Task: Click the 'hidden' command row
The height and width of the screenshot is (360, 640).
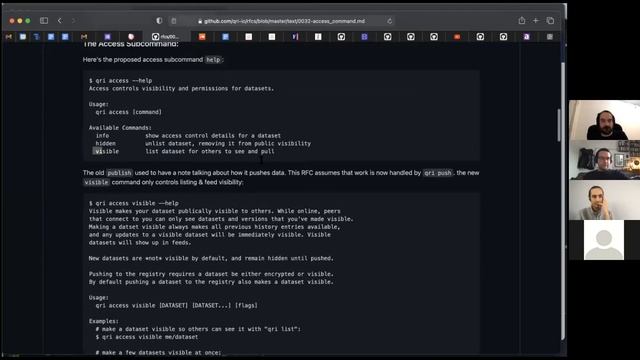Action: [x=203, y=143]
